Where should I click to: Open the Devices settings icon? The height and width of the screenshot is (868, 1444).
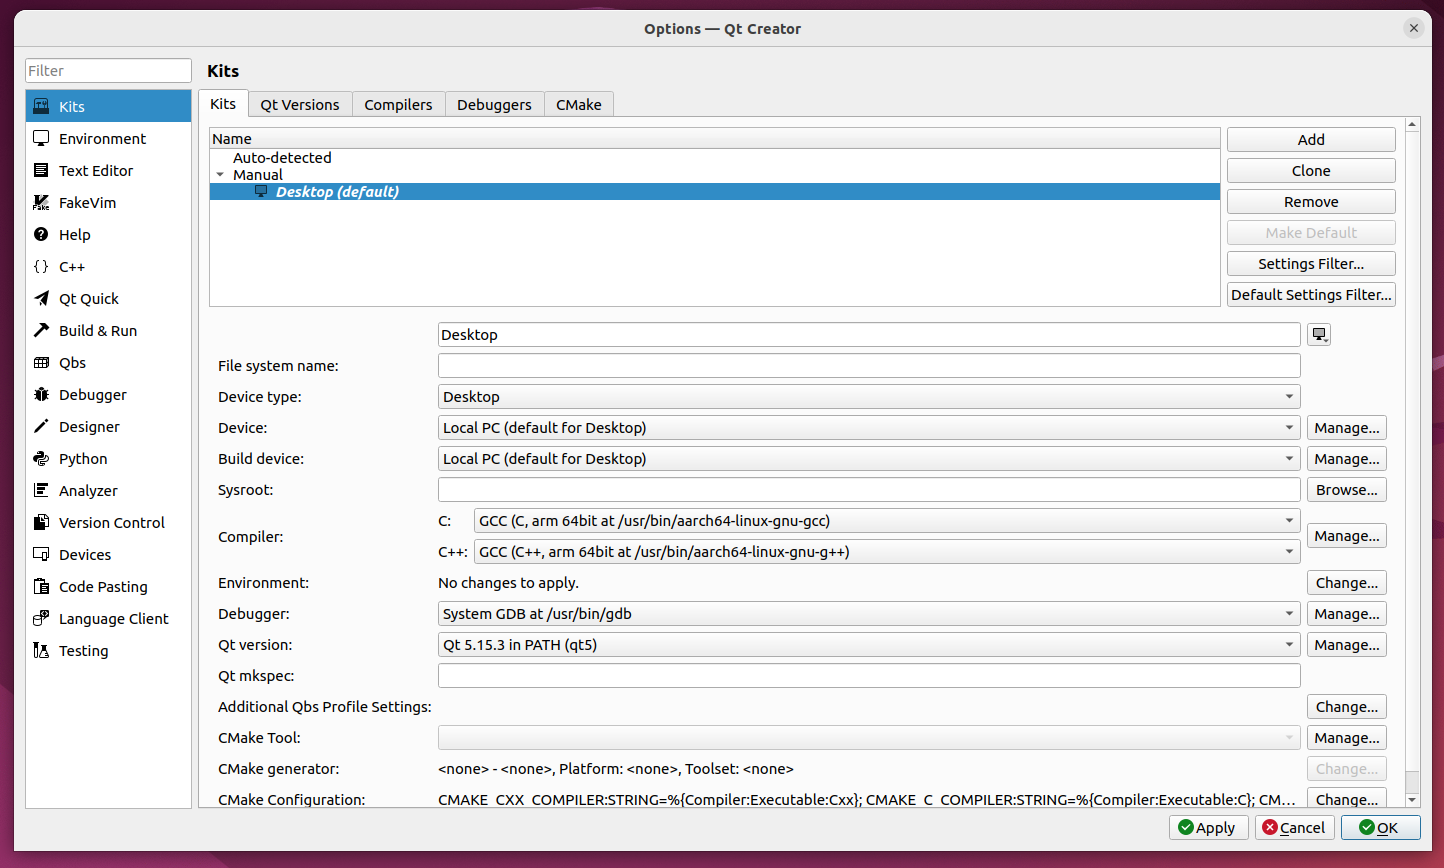point(41,554)
